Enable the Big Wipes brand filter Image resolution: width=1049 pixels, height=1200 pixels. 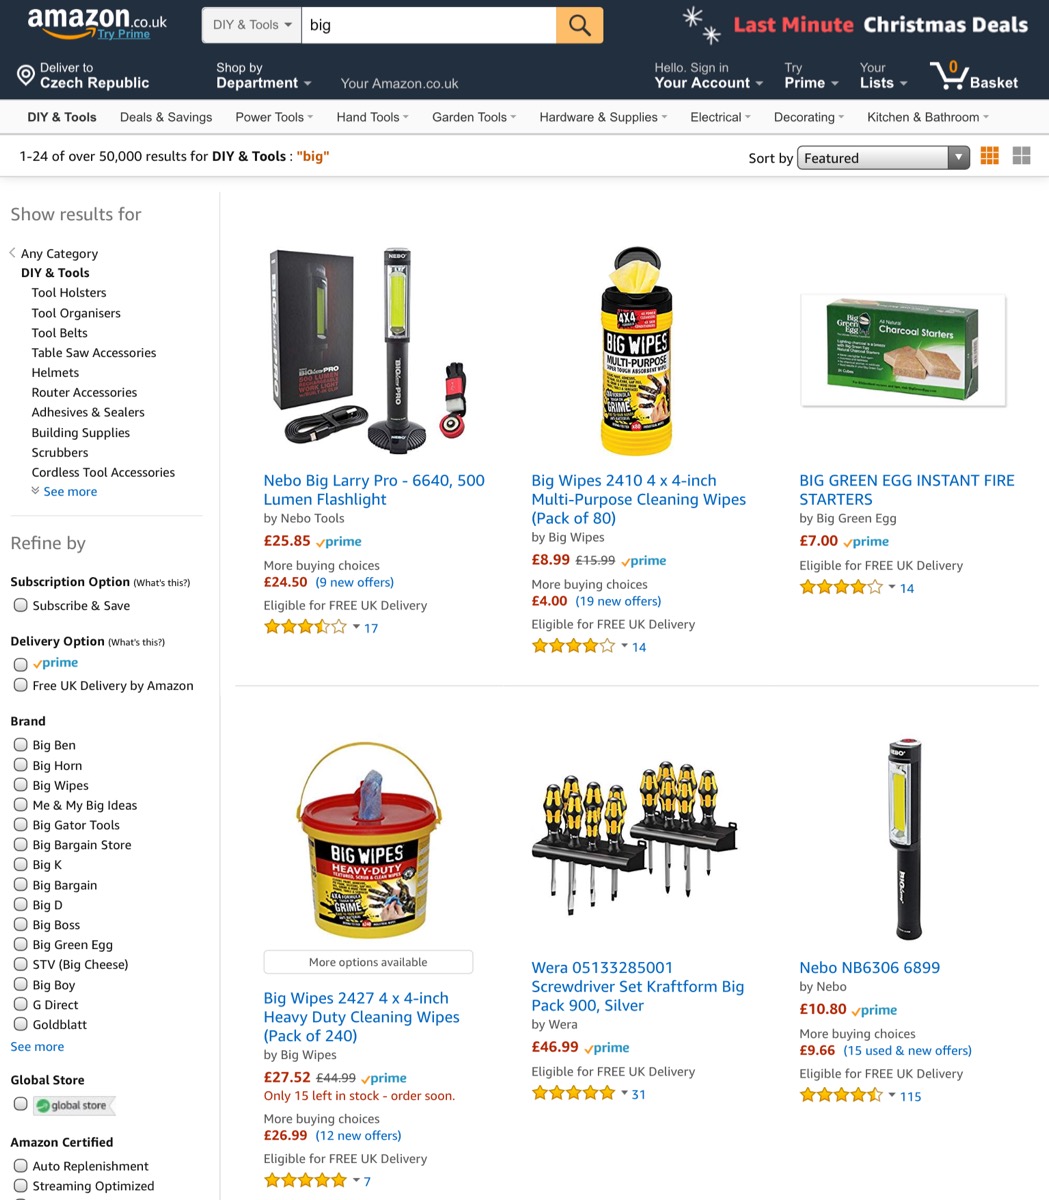20,785
